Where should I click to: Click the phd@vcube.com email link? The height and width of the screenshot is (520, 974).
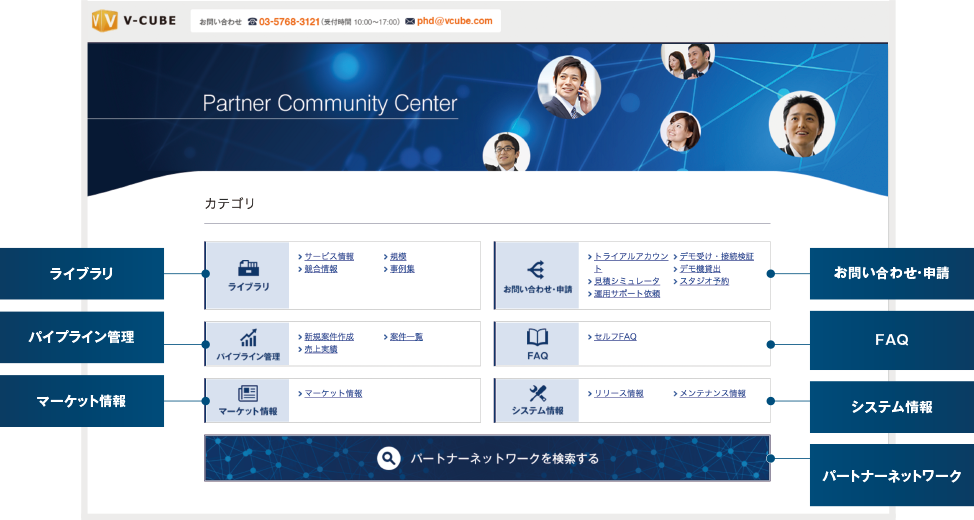455,21
